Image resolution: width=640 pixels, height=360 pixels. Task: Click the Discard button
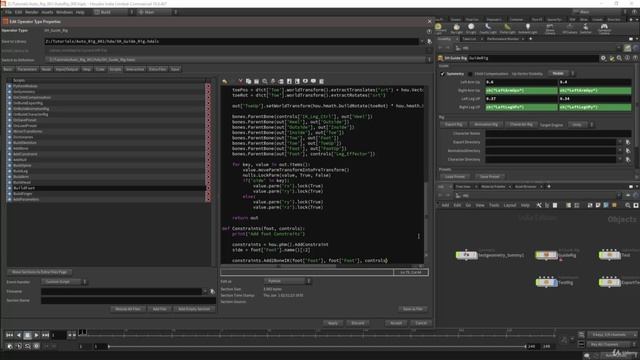358,323
